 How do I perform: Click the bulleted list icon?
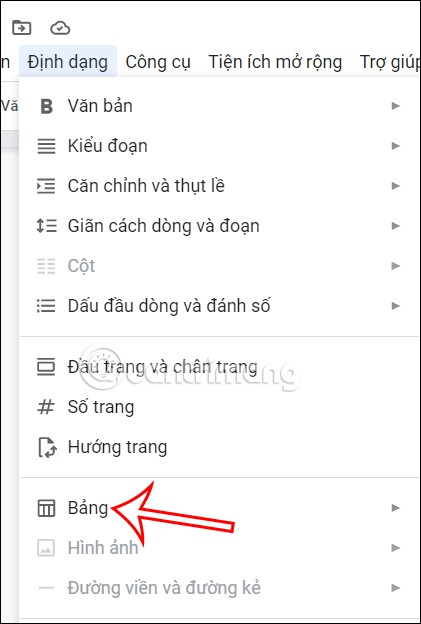pyautogui.click(x=46, y=306)
